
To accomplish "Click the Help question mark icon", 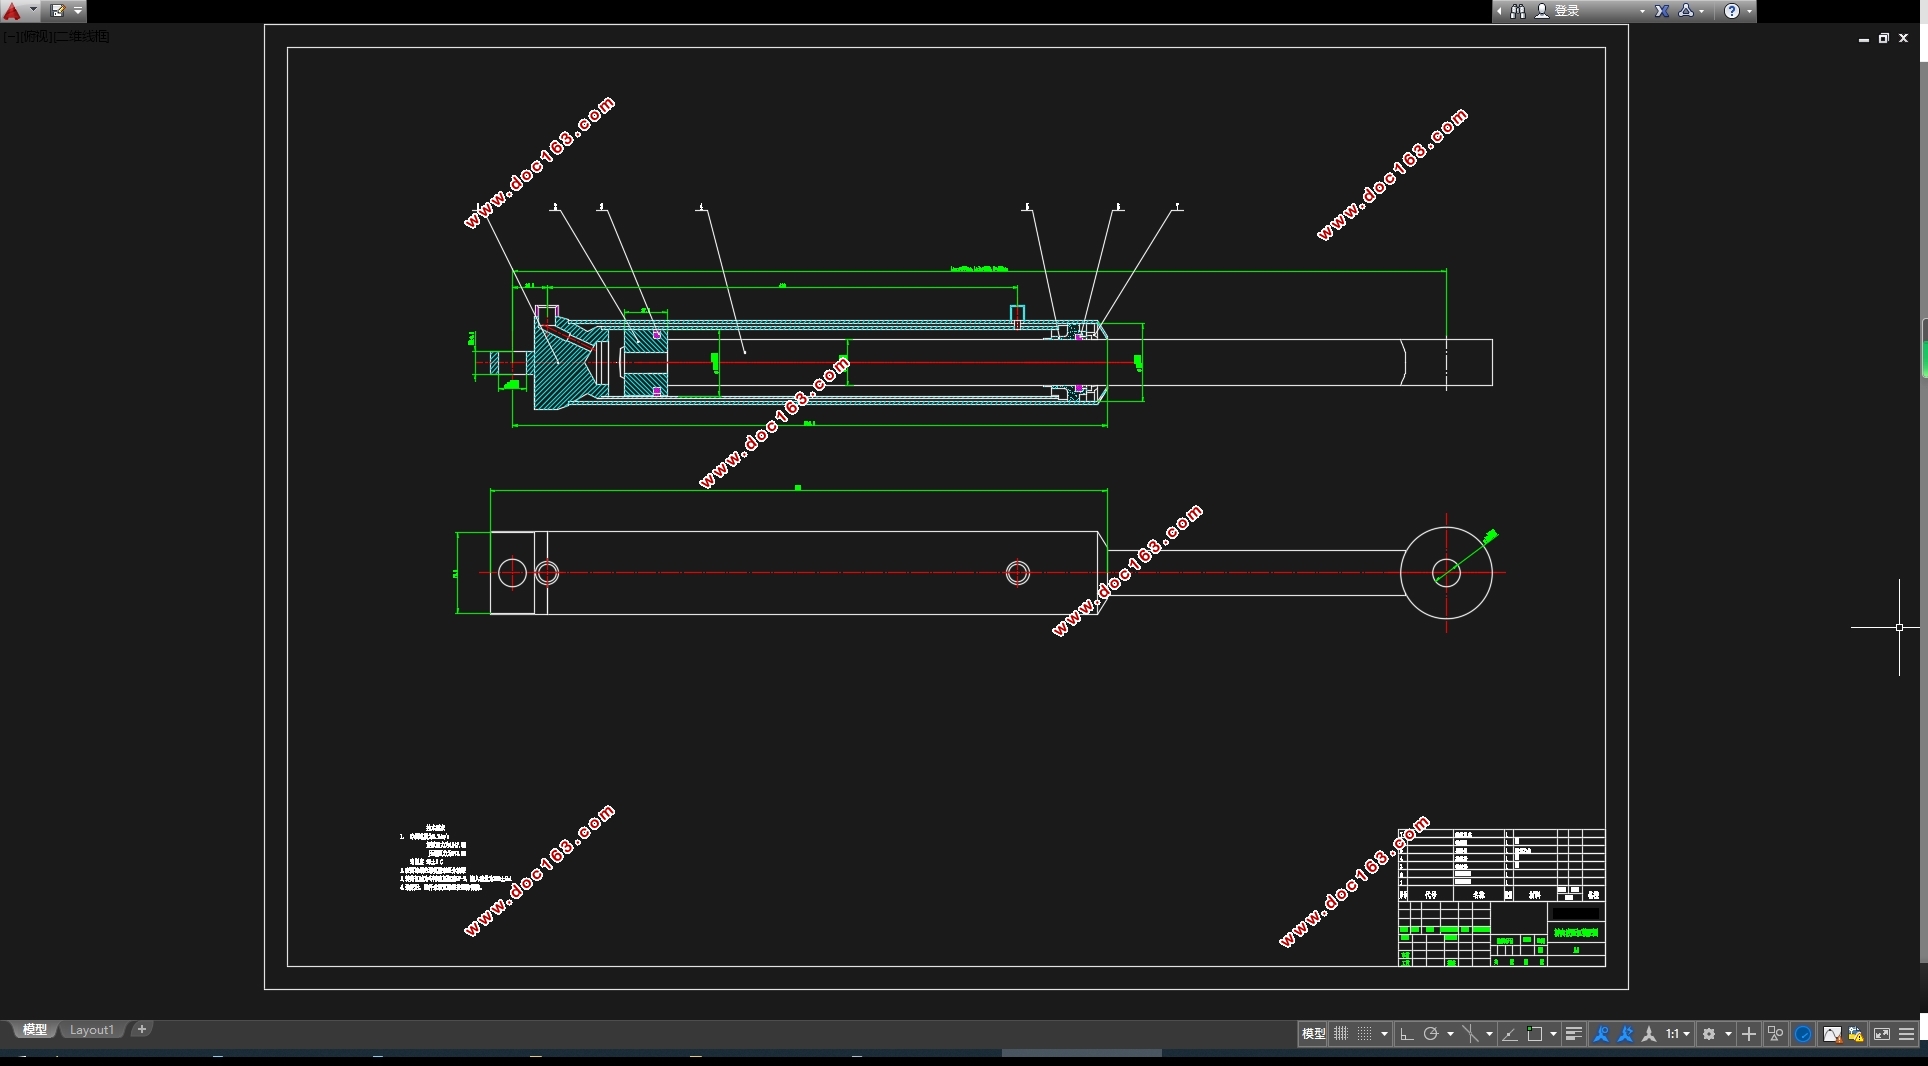I will (1732, 11).
